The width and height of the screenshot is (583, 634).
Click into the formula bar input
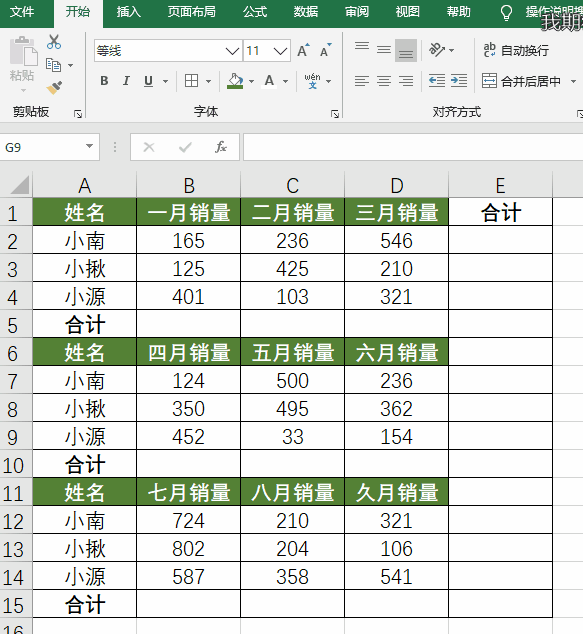(413, 147)
